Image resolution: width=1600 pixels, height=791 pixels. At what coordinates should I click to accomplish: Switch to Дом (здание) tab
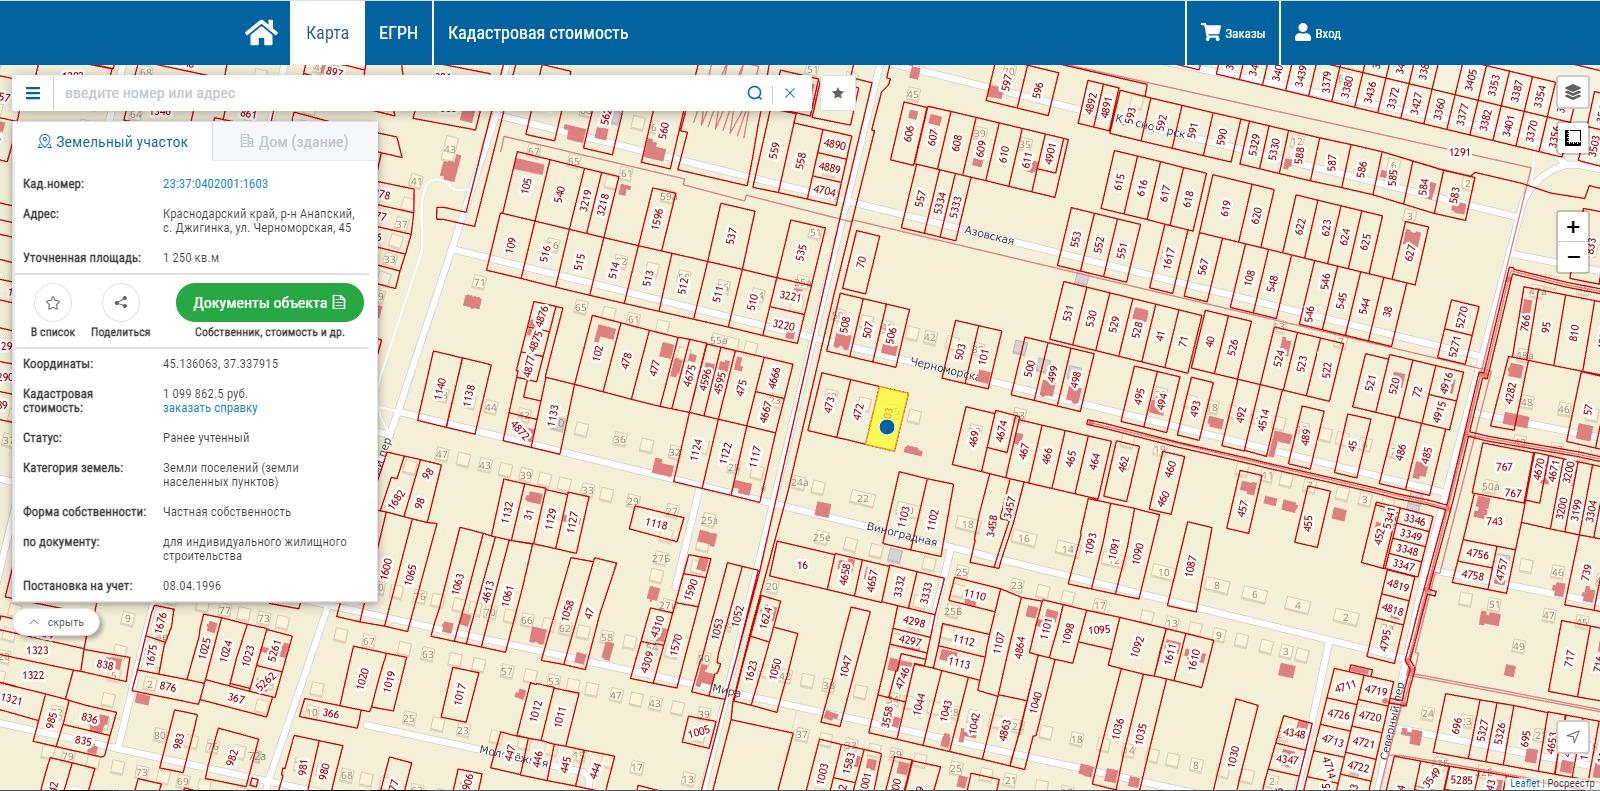(x=294, y=142)
